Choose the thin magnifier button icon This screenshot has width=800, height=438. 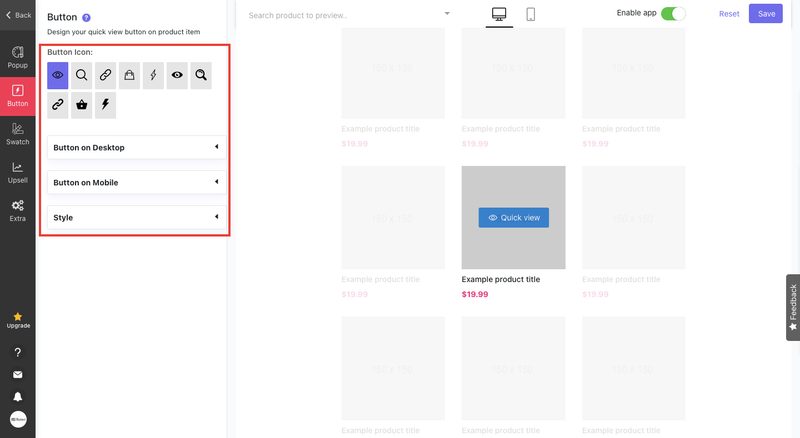(x=82, y=76)
